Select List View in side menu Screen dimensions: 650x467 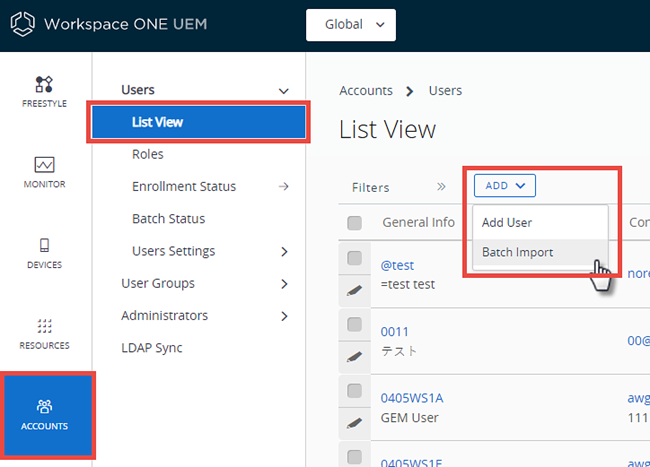click(199, 122)
